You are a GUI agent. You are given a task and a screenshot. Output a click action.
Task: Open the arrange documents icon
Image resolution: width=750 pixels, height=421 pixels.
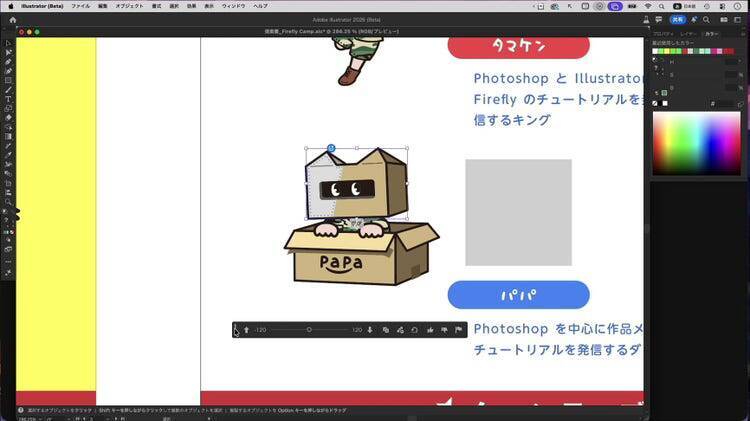pos(724,20)
